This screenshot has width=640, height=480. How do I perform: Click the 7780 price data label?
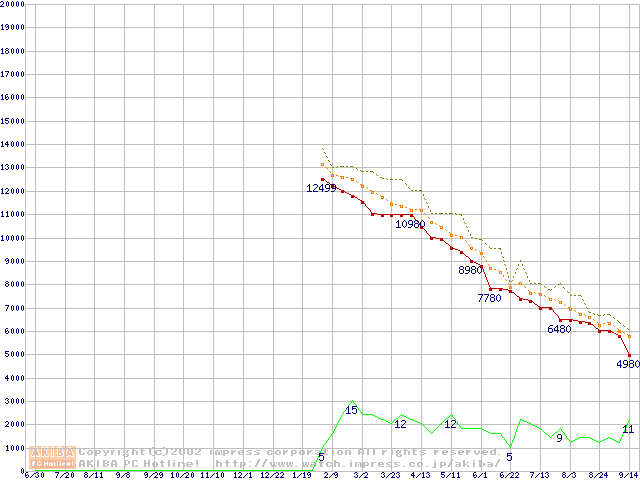coord(489,298)
